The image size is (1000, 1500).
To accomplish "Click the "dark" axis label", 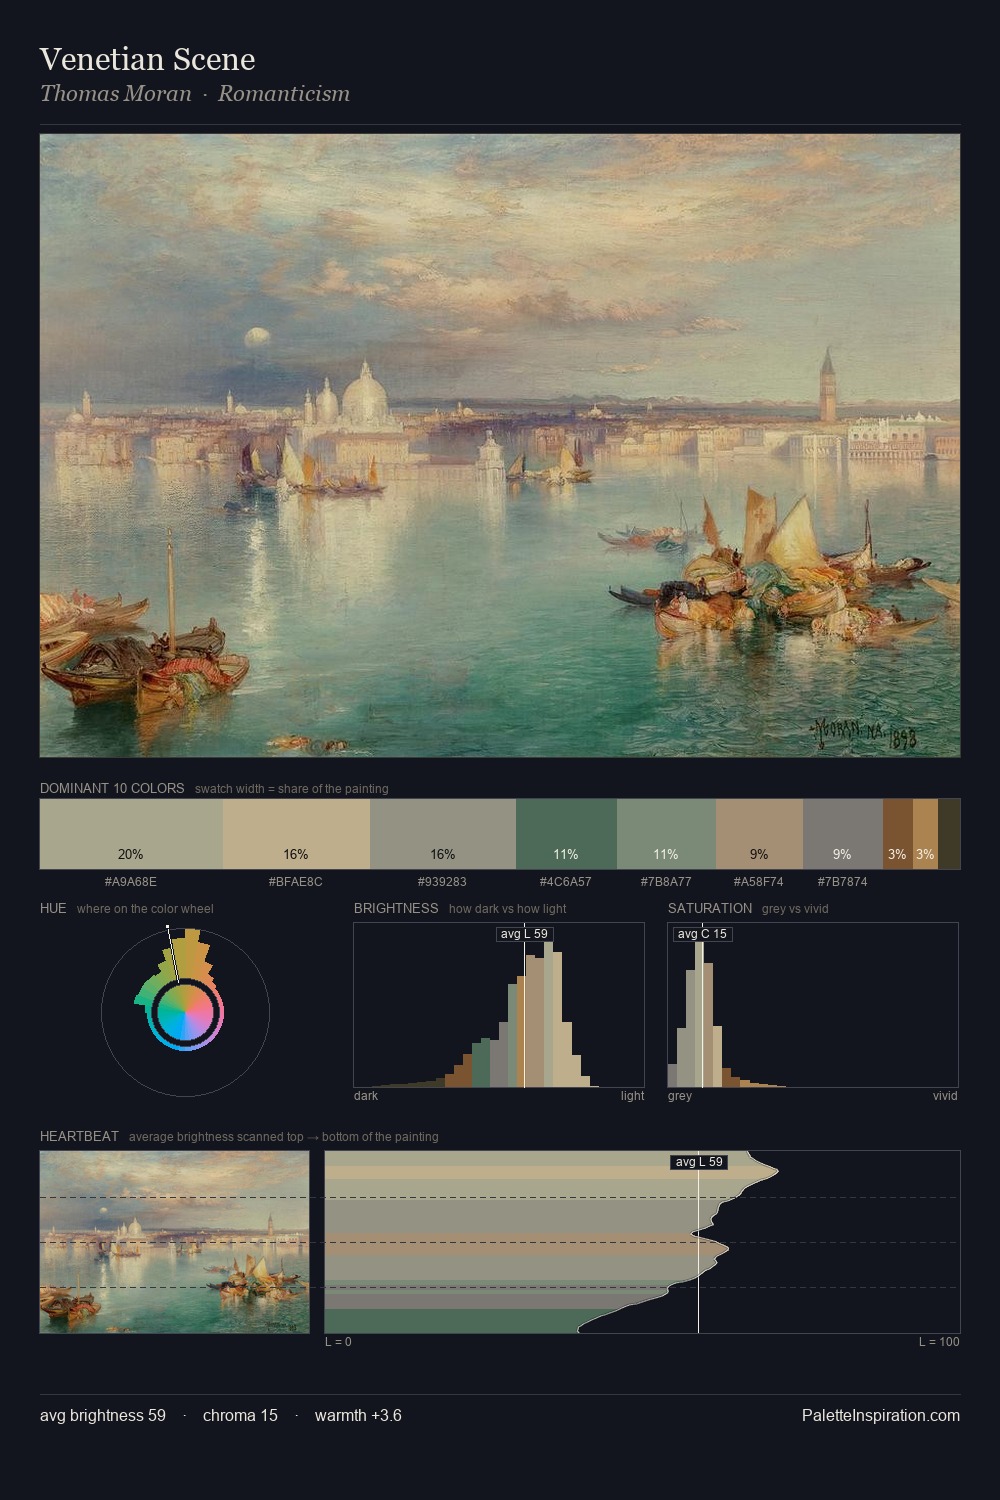I will click(366, 1096).
